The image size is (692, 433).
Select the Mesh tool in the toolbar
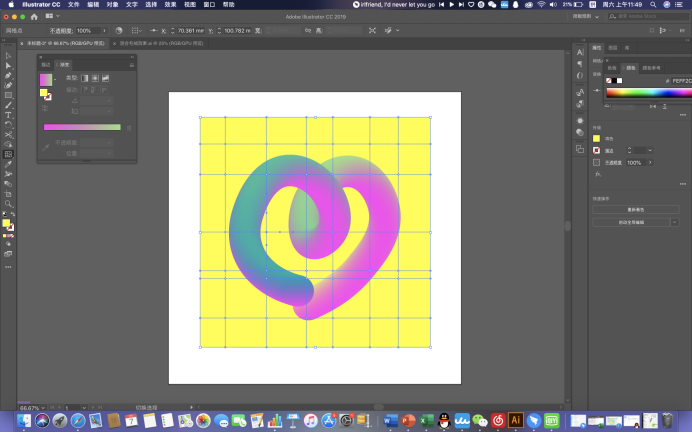tap(8, 154)
